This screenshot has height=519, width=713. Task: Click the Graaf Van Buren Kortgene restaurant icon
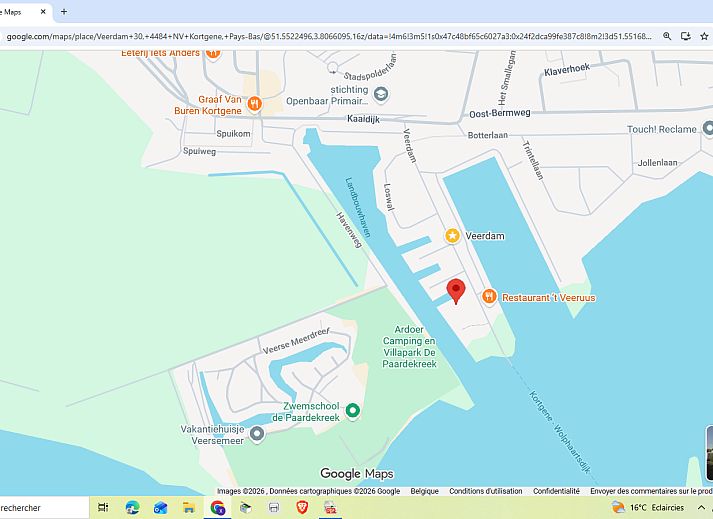[x=255, y=102]
